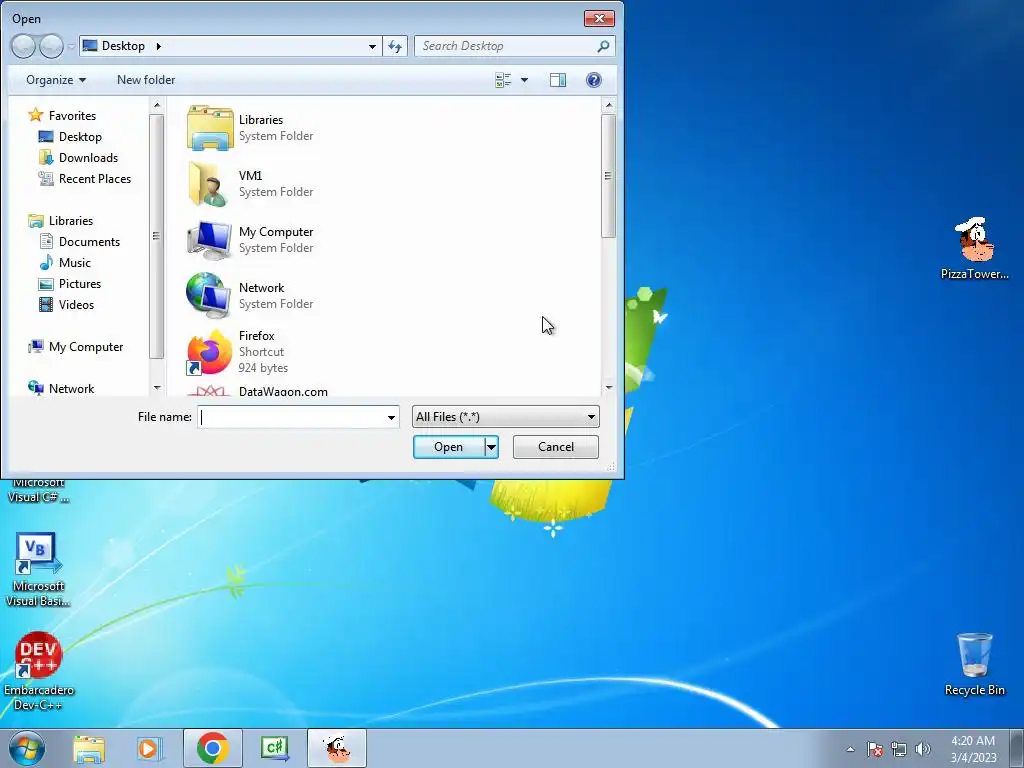Click the New folder button
This screenshot has width=1024, height=768.
point(146,80)
